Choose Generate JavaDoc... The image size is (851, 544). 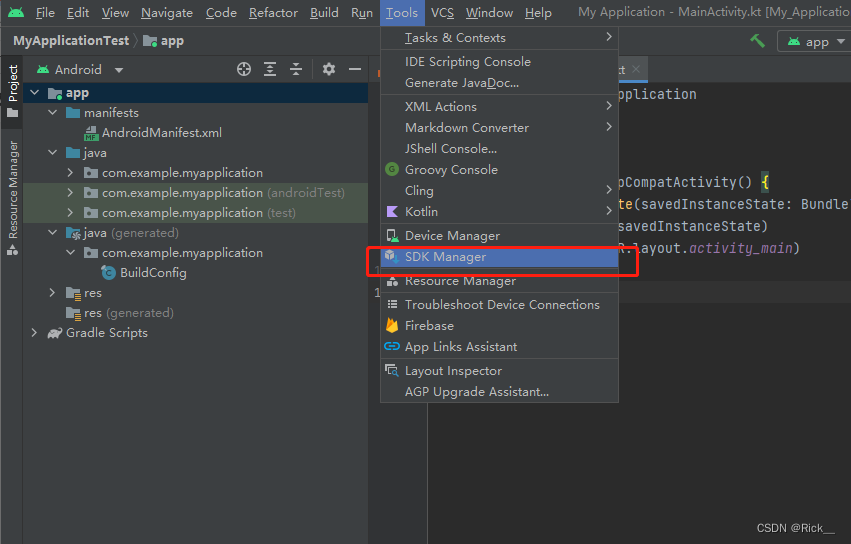[499, 83]
